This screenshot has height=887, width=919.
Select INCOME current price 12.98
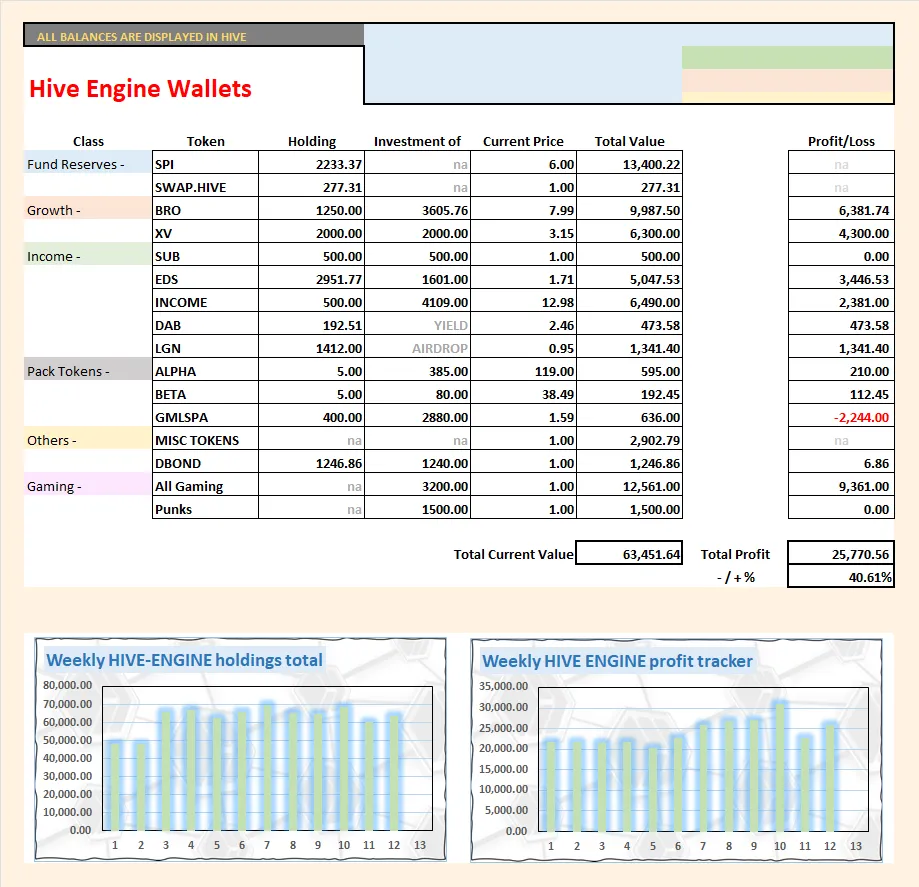[523, 302]
